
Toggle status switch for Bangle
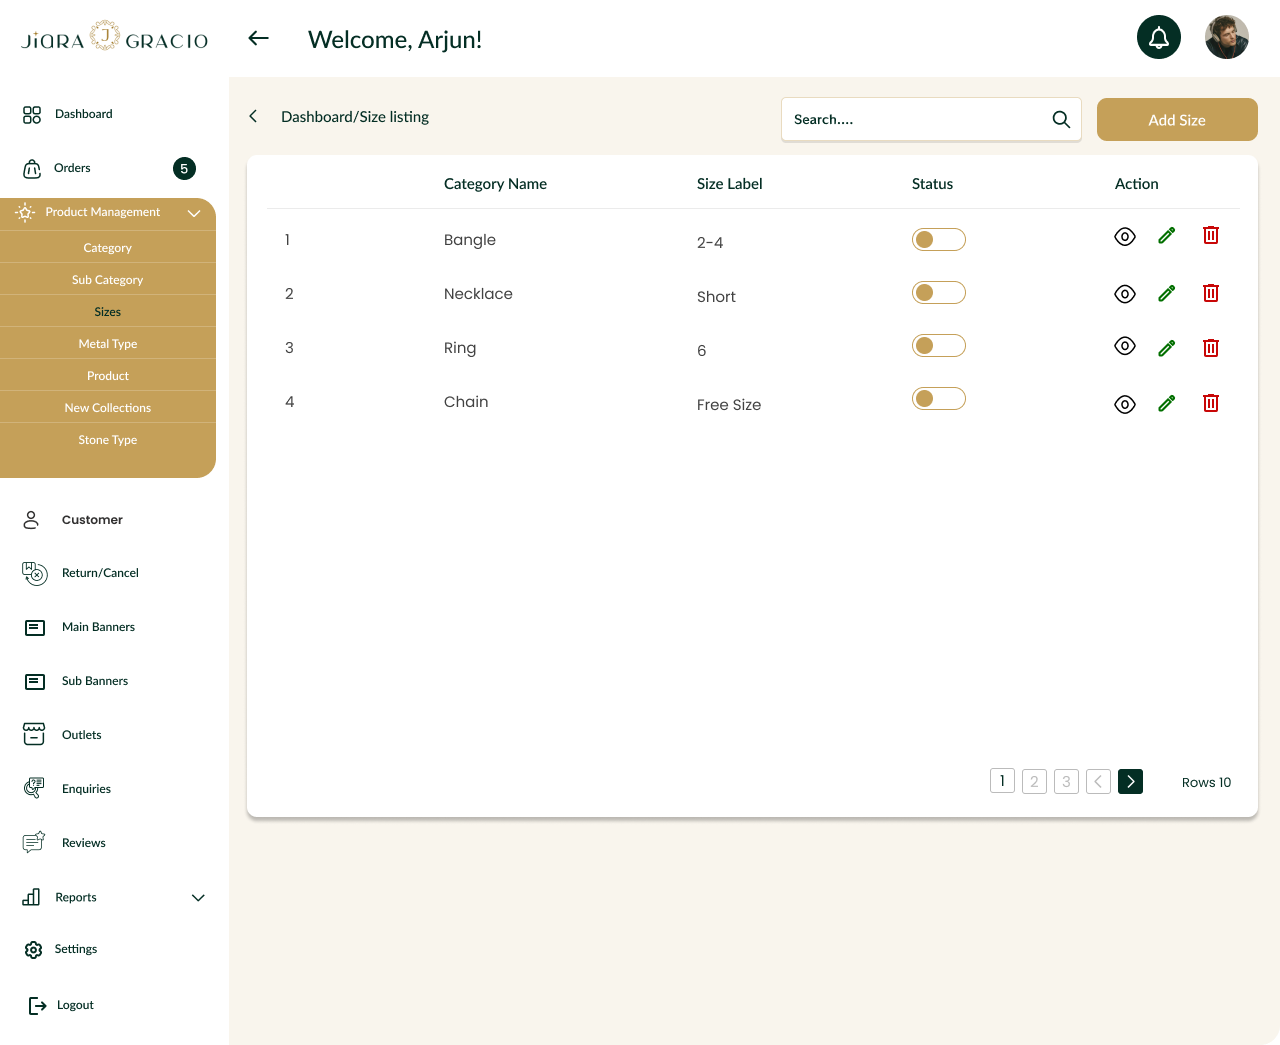tap(939, 239)
